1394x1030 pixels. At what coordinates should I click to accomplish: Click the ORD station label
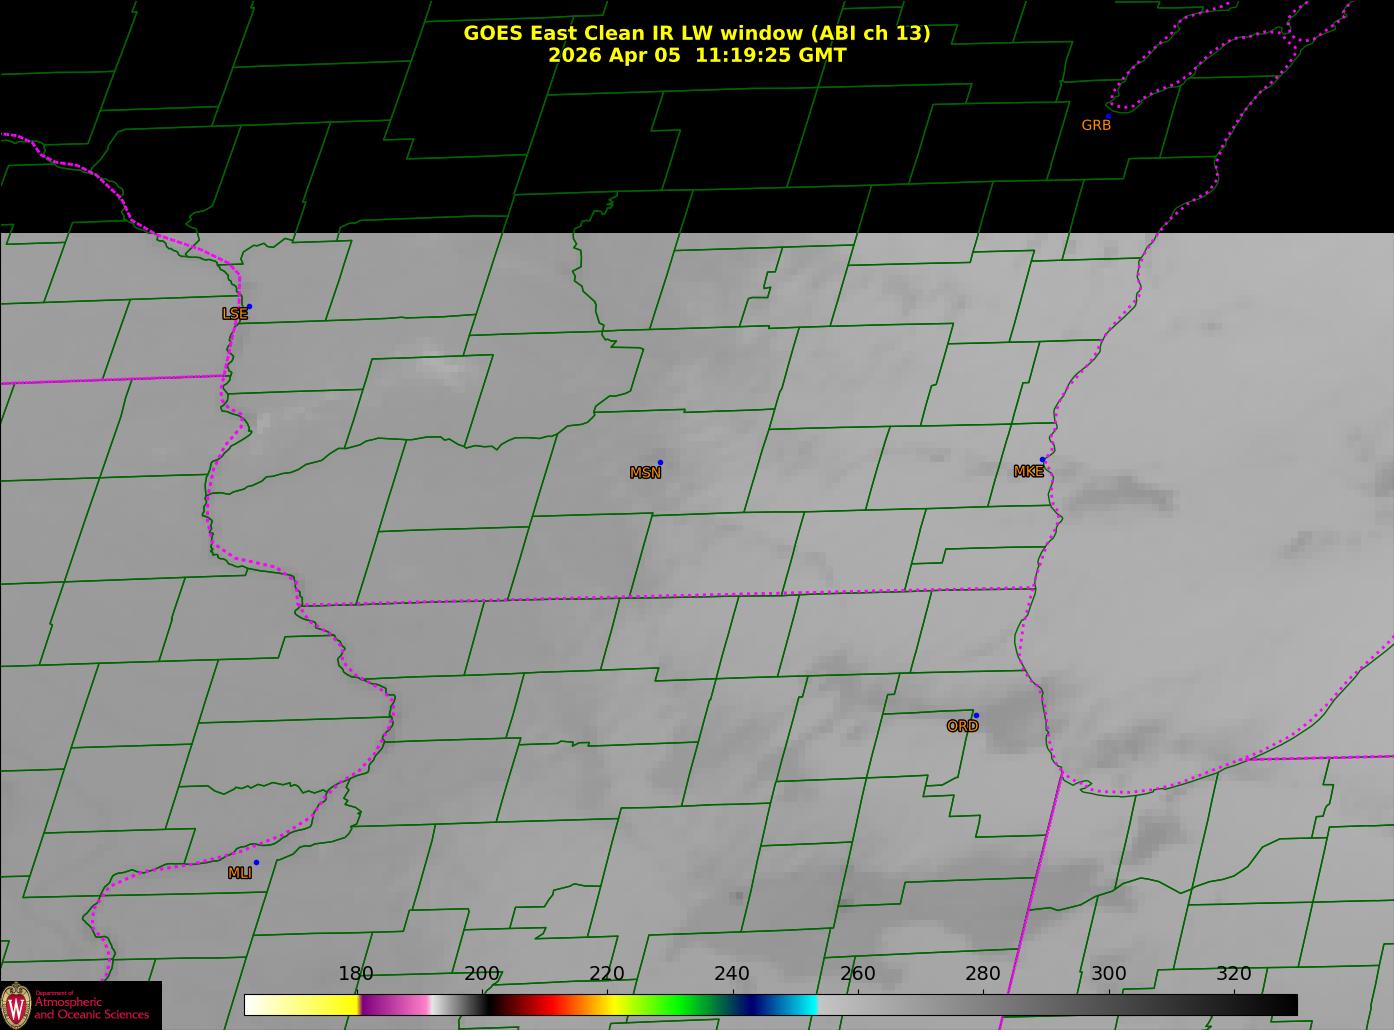[962, 727]
